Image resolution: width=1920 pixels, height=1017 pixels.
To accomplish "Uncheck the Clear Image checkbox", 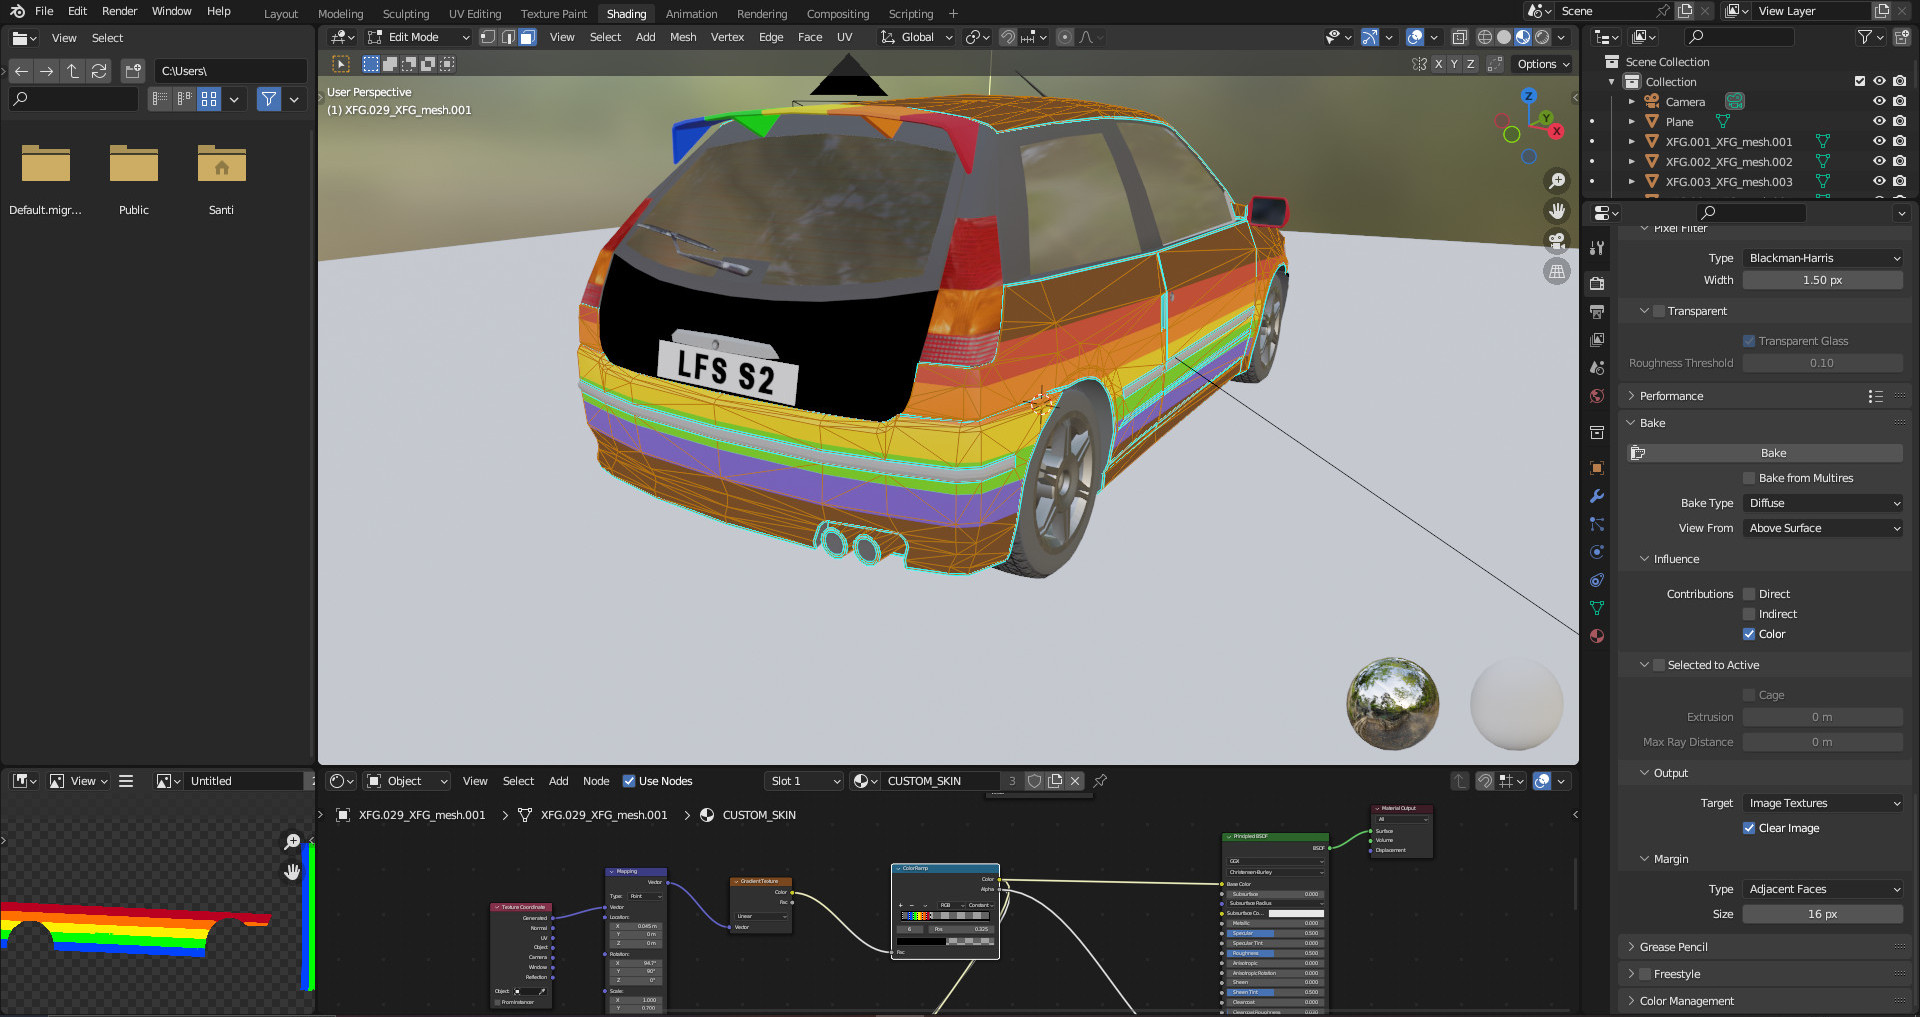I will (1749, 828).
